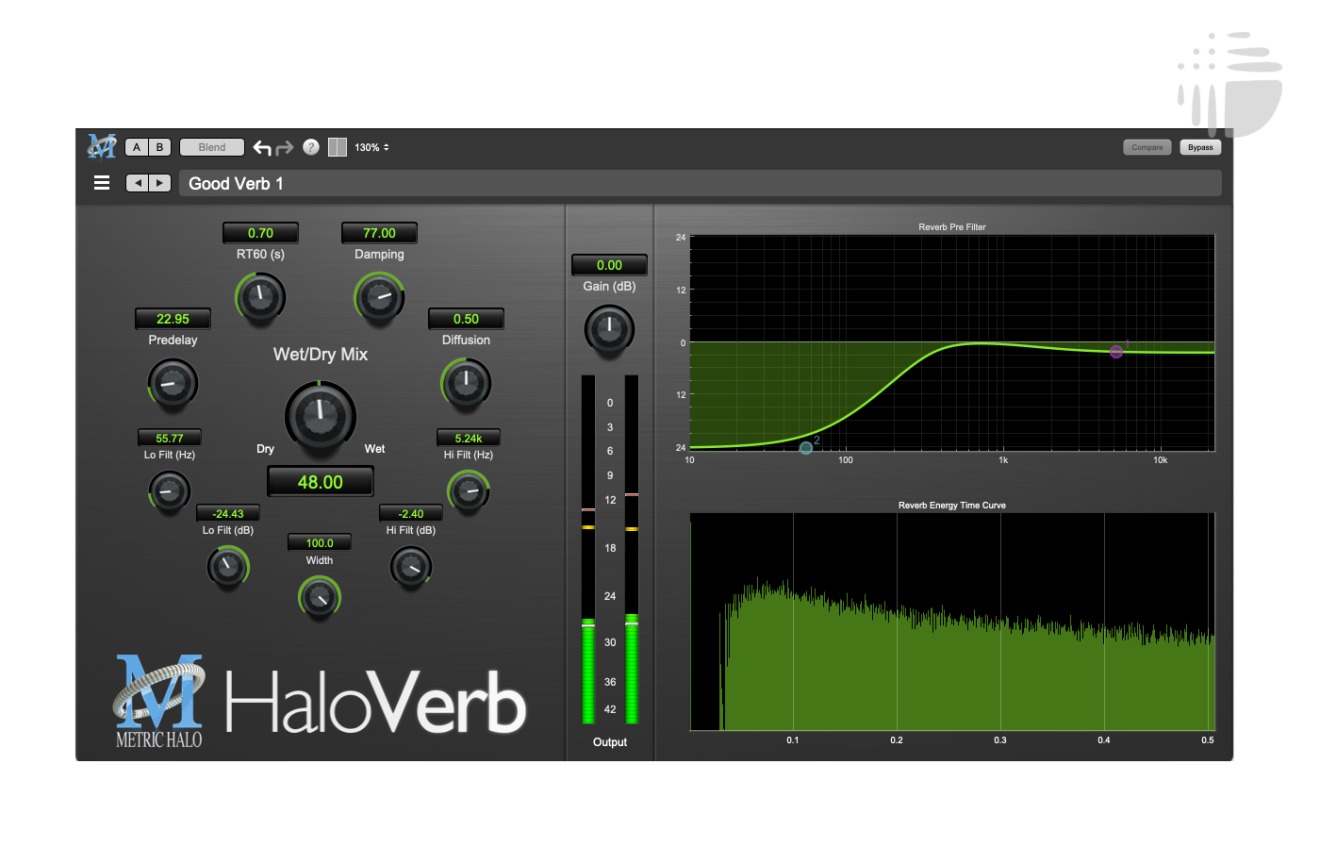Click the Reverb Energy Time Curve display
1320x847 pixels.
coord(952,621)
